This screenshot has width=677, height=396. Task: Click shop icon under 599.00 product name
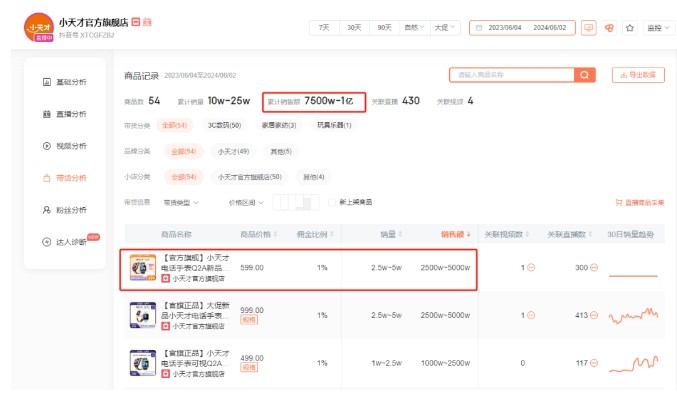(x=165, y=279)
